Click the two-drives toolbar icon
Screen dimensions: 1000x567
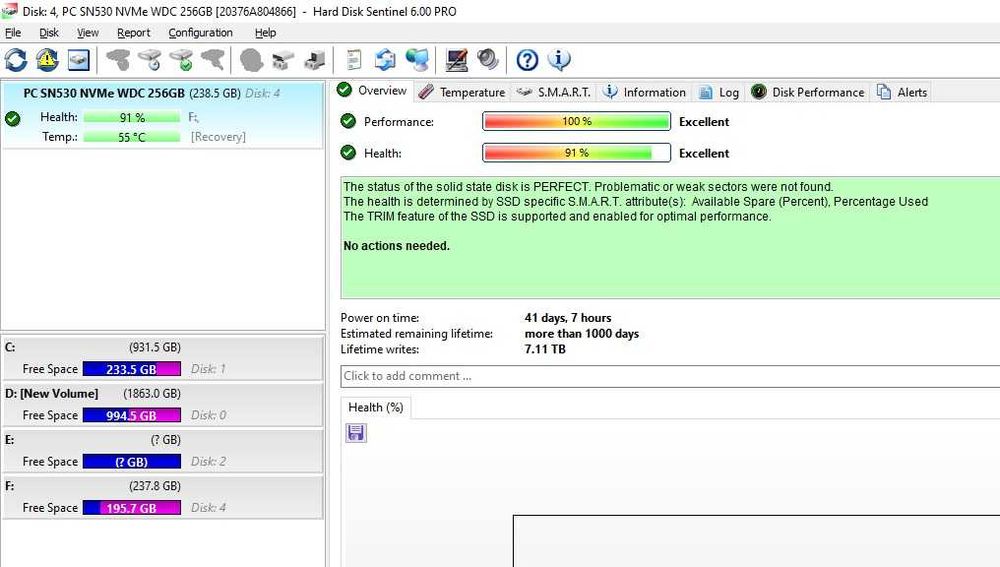point(283,61)
